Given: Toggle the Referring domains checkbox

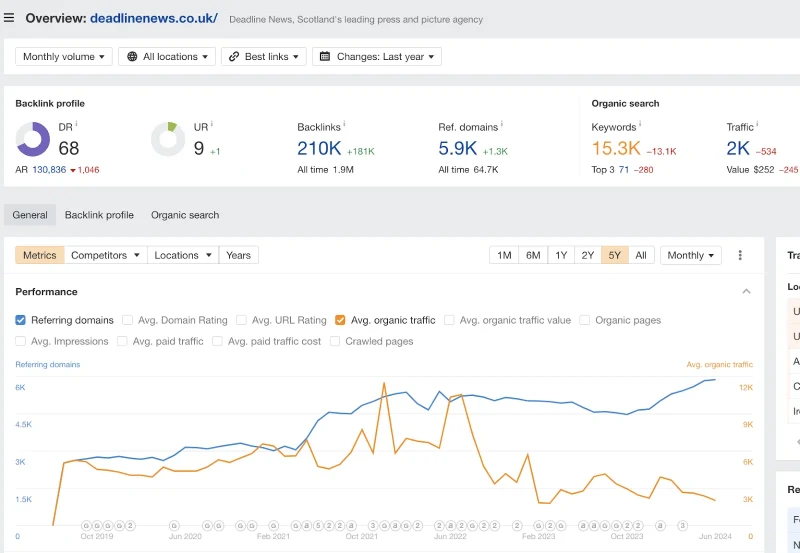Looking at the screenshot, I should point(20,320).
